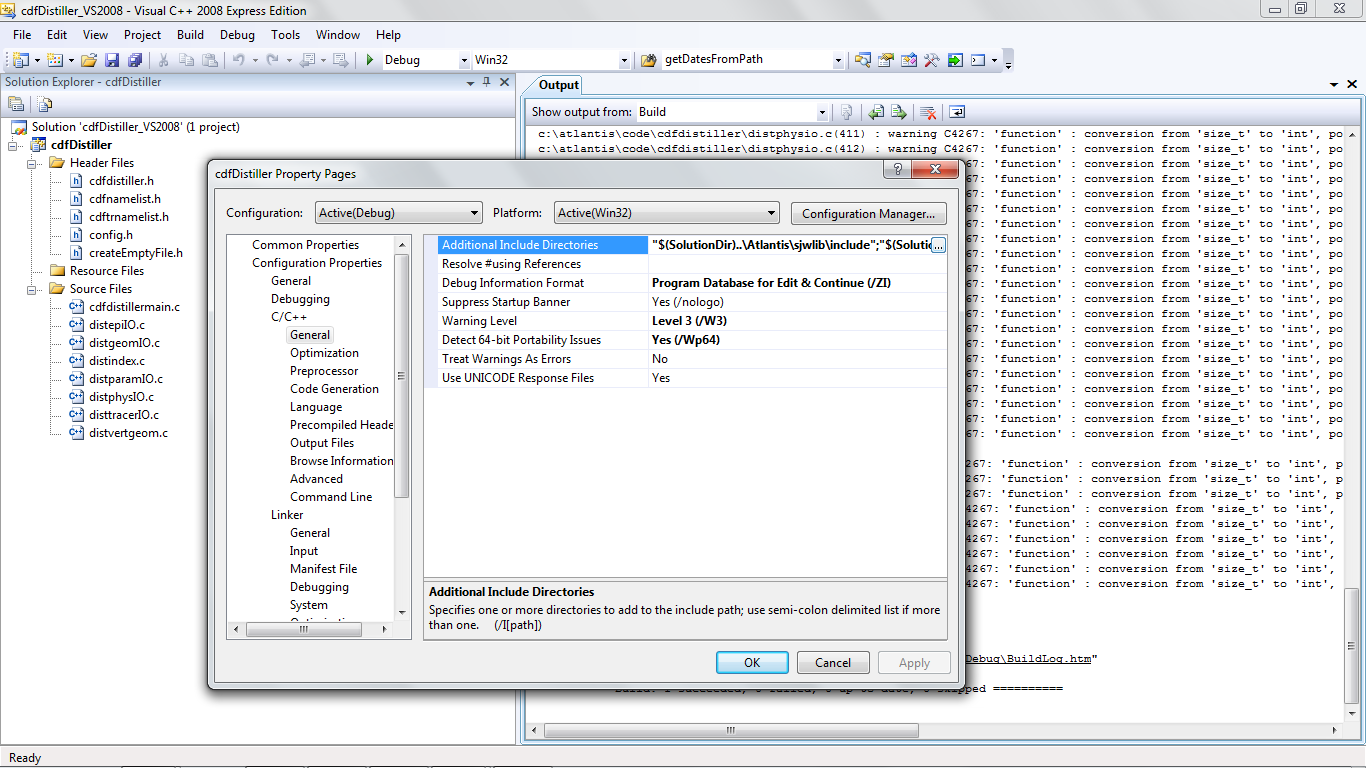Open the Build menu

click(x=190, y=35)
